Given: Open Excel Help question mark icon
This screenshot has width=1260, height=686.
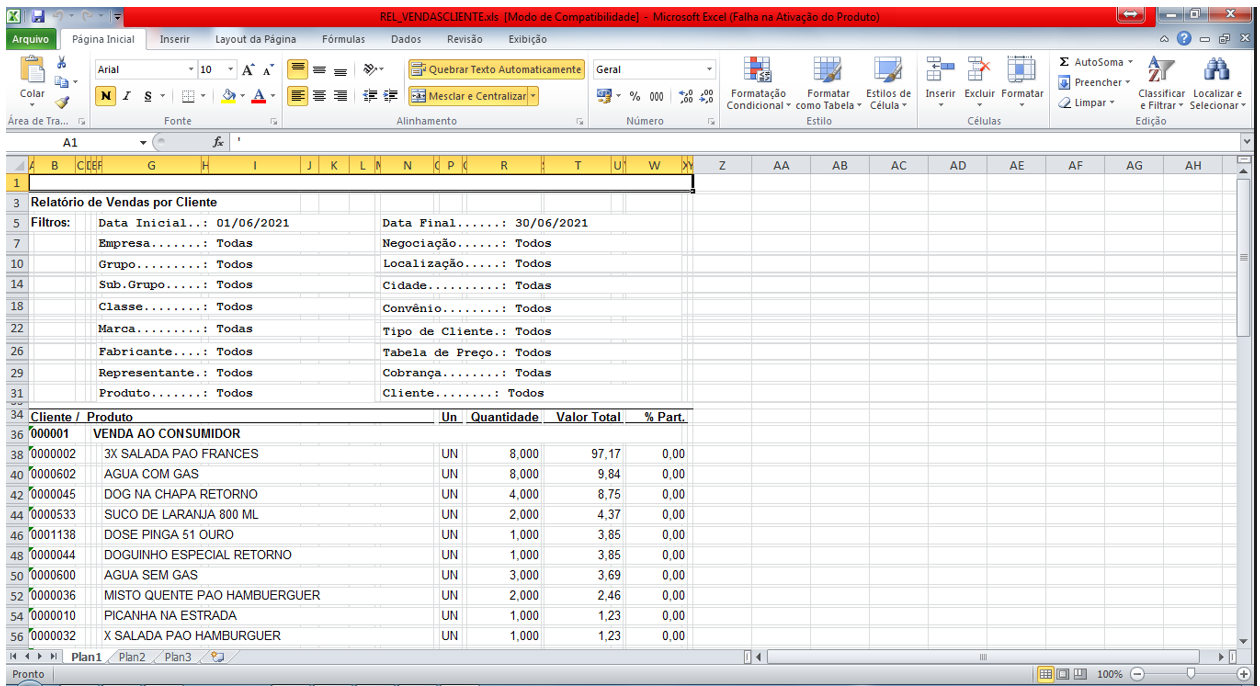Looking at the screenshot, I should pos(1184,39).
